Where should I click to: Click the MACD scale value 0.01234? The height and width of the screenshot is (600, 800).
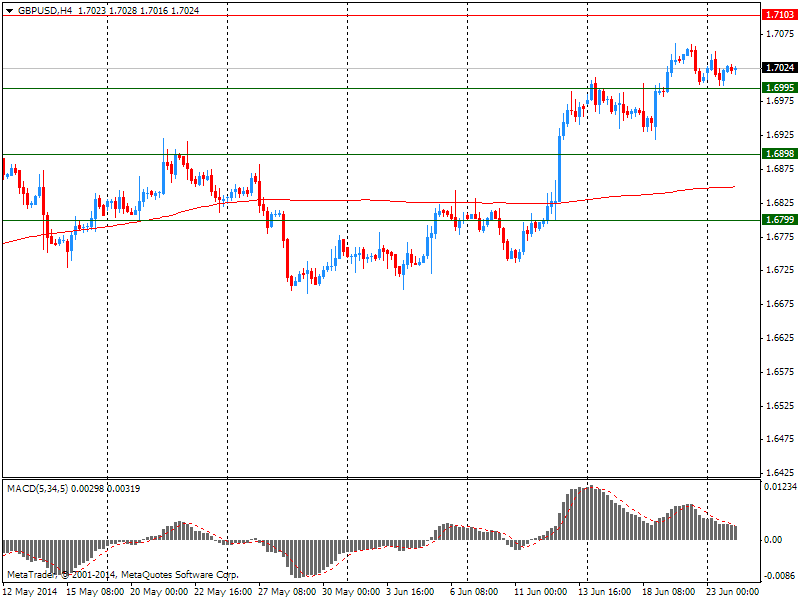(x=780, y=487)
